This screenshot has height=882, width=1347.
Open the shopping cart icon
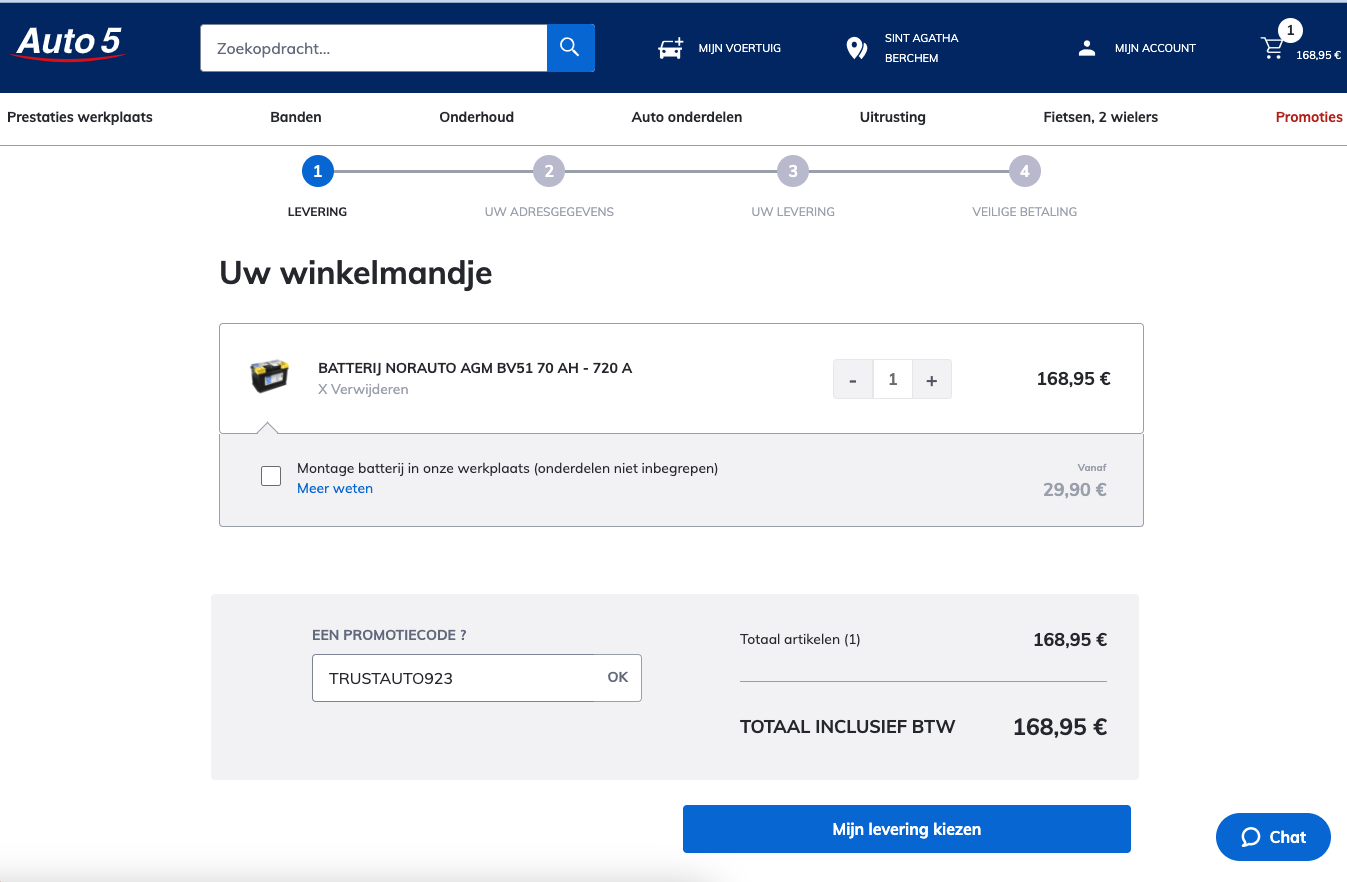(x=1272, y=48)
